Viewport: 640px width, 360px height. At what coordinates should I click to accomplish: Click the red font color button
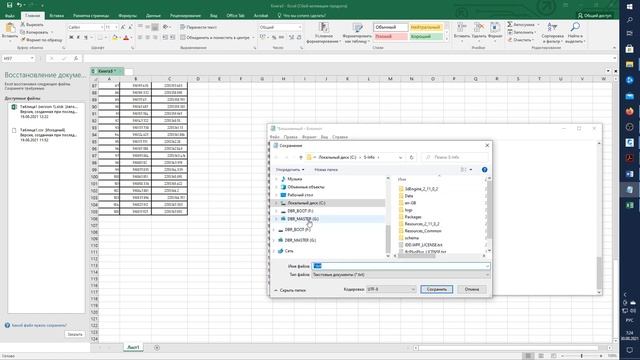(126, 38)
